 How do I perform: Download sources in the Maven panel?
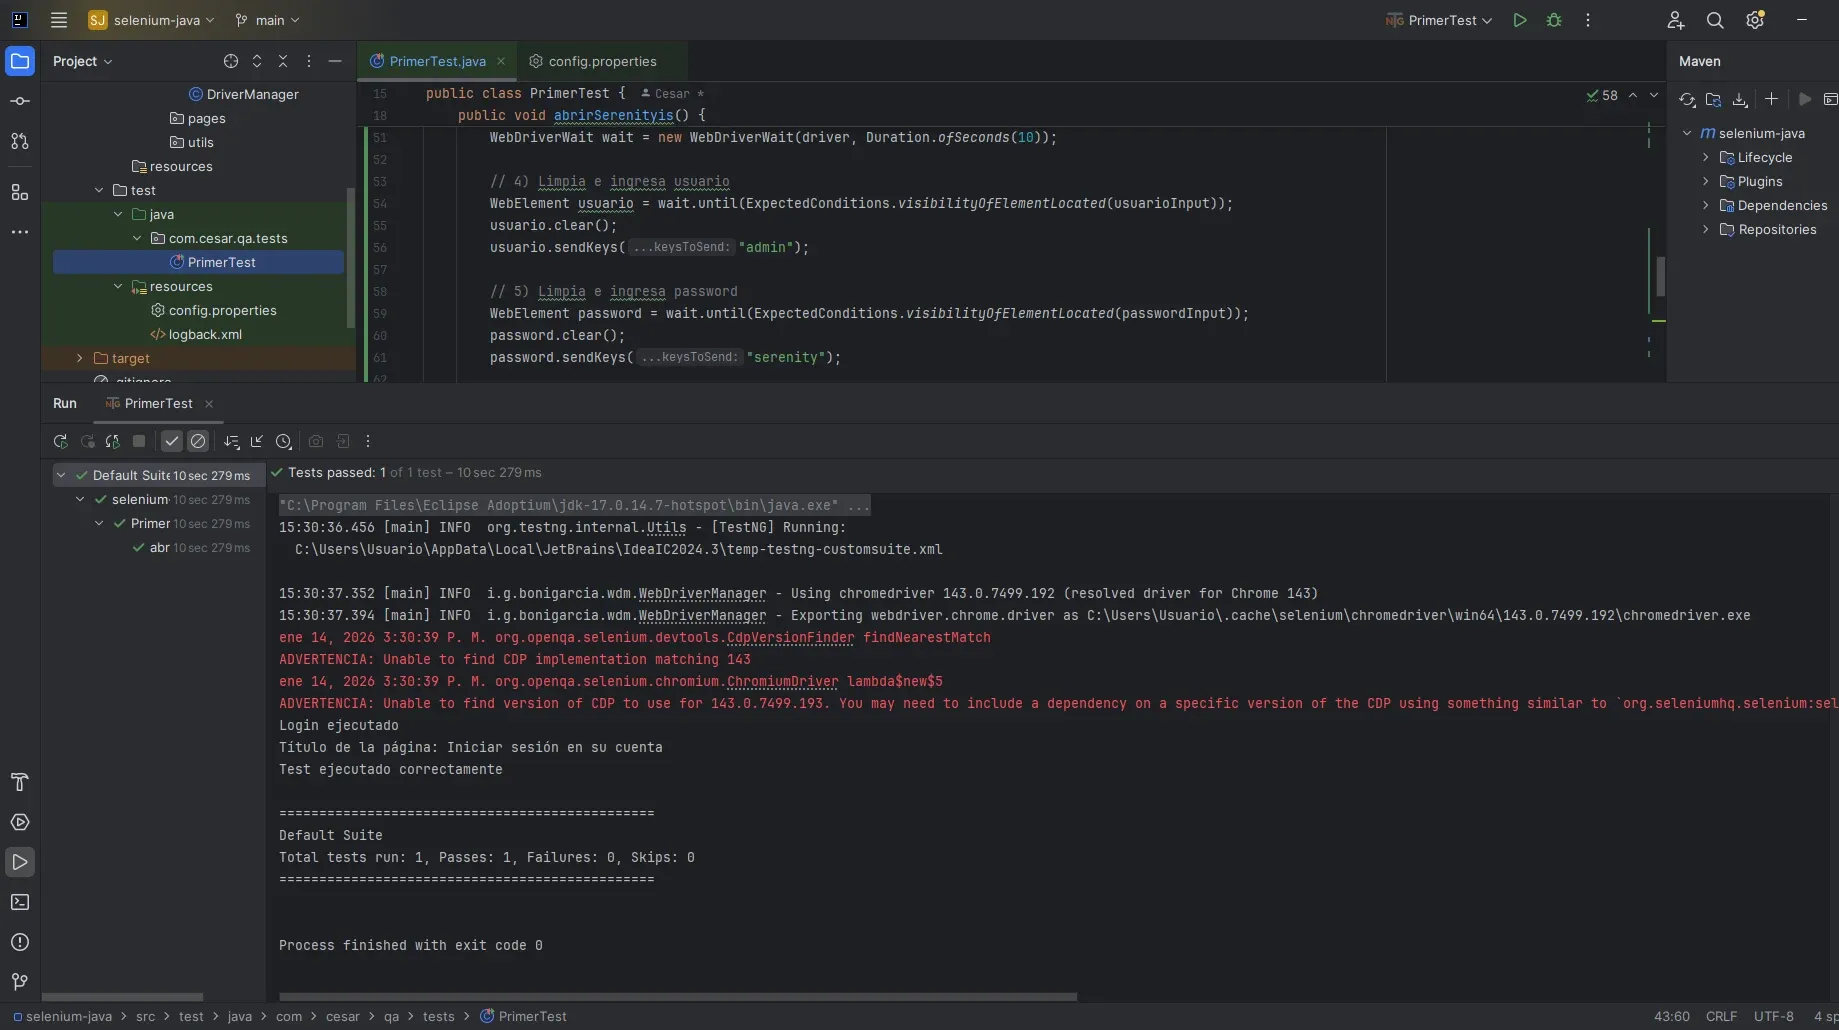click(1740, 99)
